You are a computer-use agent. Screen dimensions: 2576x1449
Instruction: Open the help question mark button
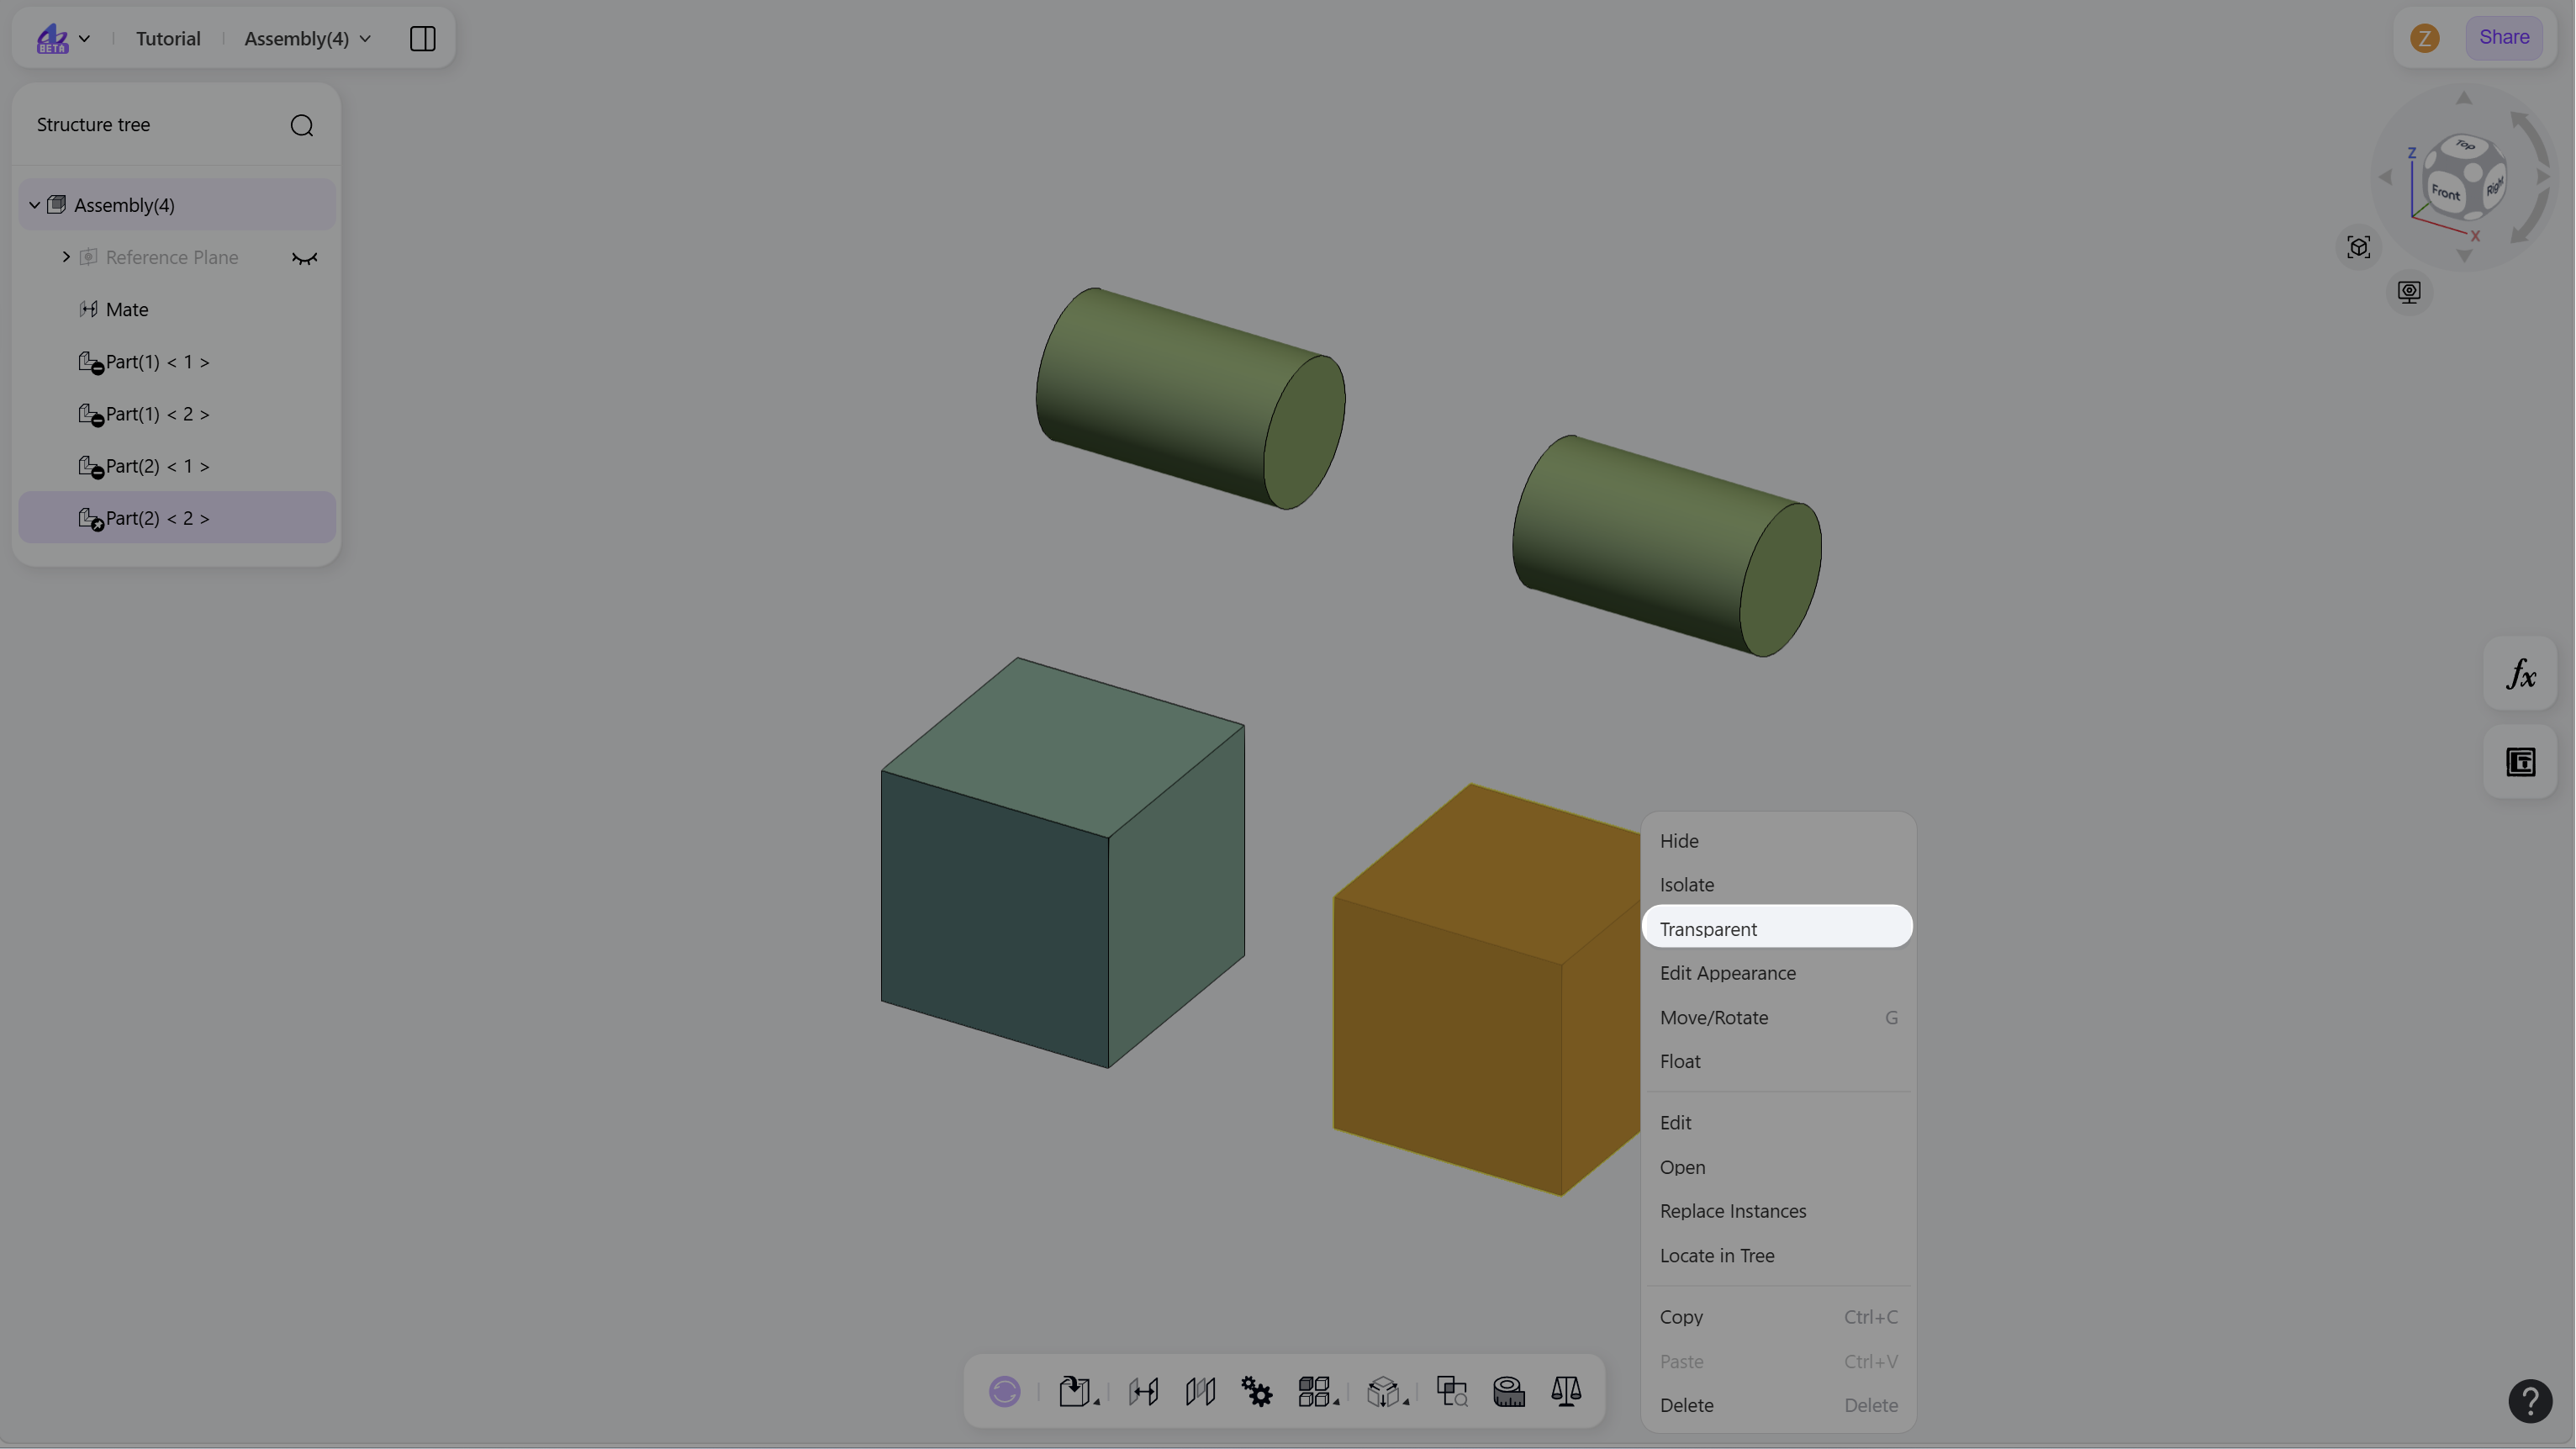(x=2529, y=1400)
